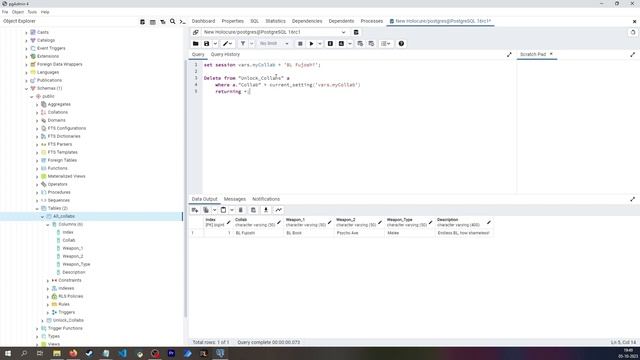
Task: Open the connection selection dropdown
Action: [x=275, y=32]
